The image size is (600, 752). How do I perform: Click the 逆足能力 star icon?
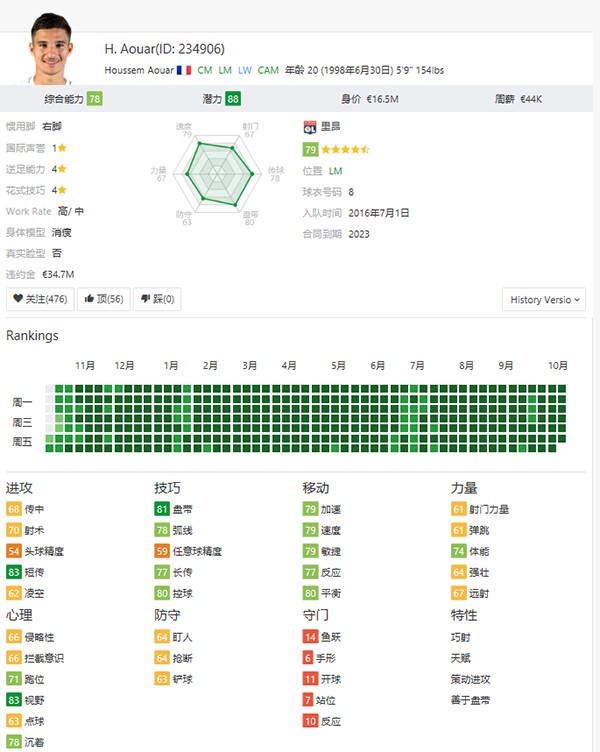tap(64, 169)
